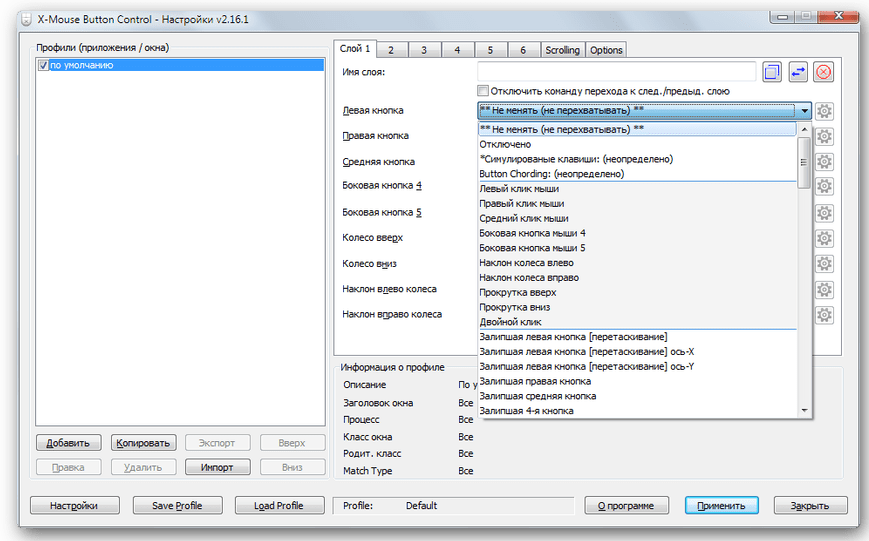The image size is (869, 541).
Task: Switch to layer tab 3
Action: pos(424,50)
